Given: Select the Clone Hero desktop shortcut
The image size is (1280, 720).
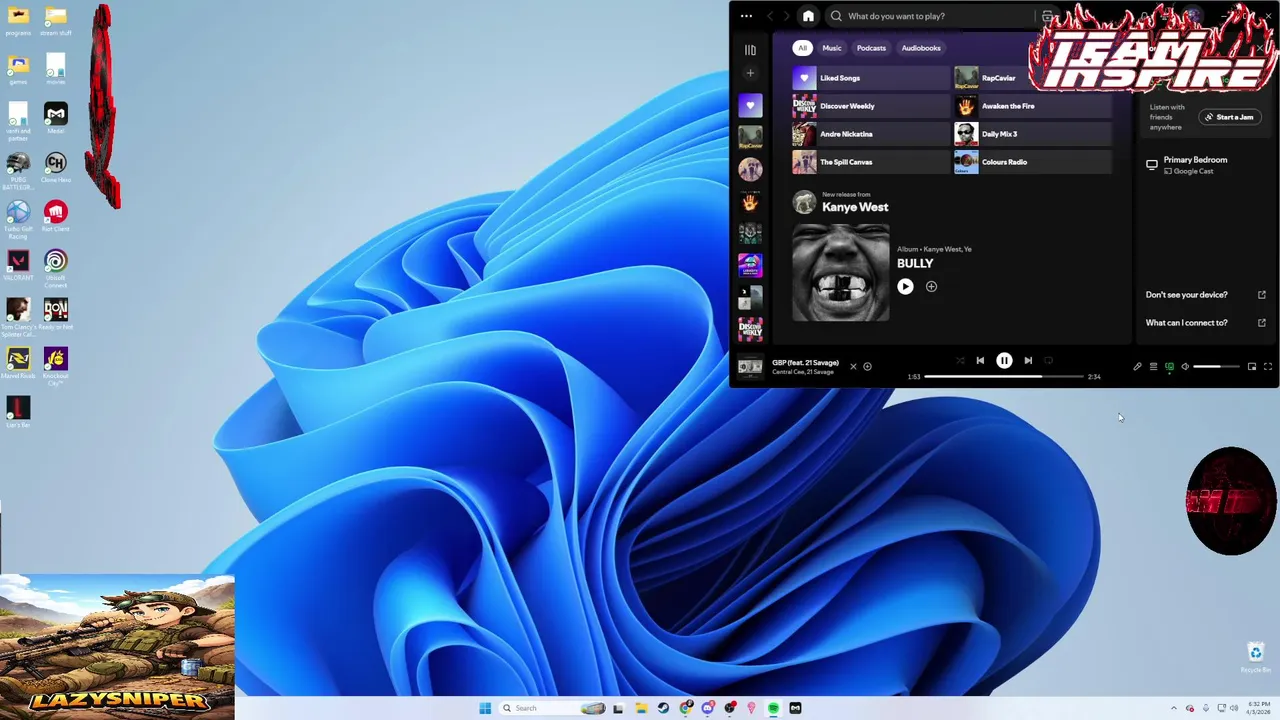Looking at the screenshot, I should coord(55,168).
